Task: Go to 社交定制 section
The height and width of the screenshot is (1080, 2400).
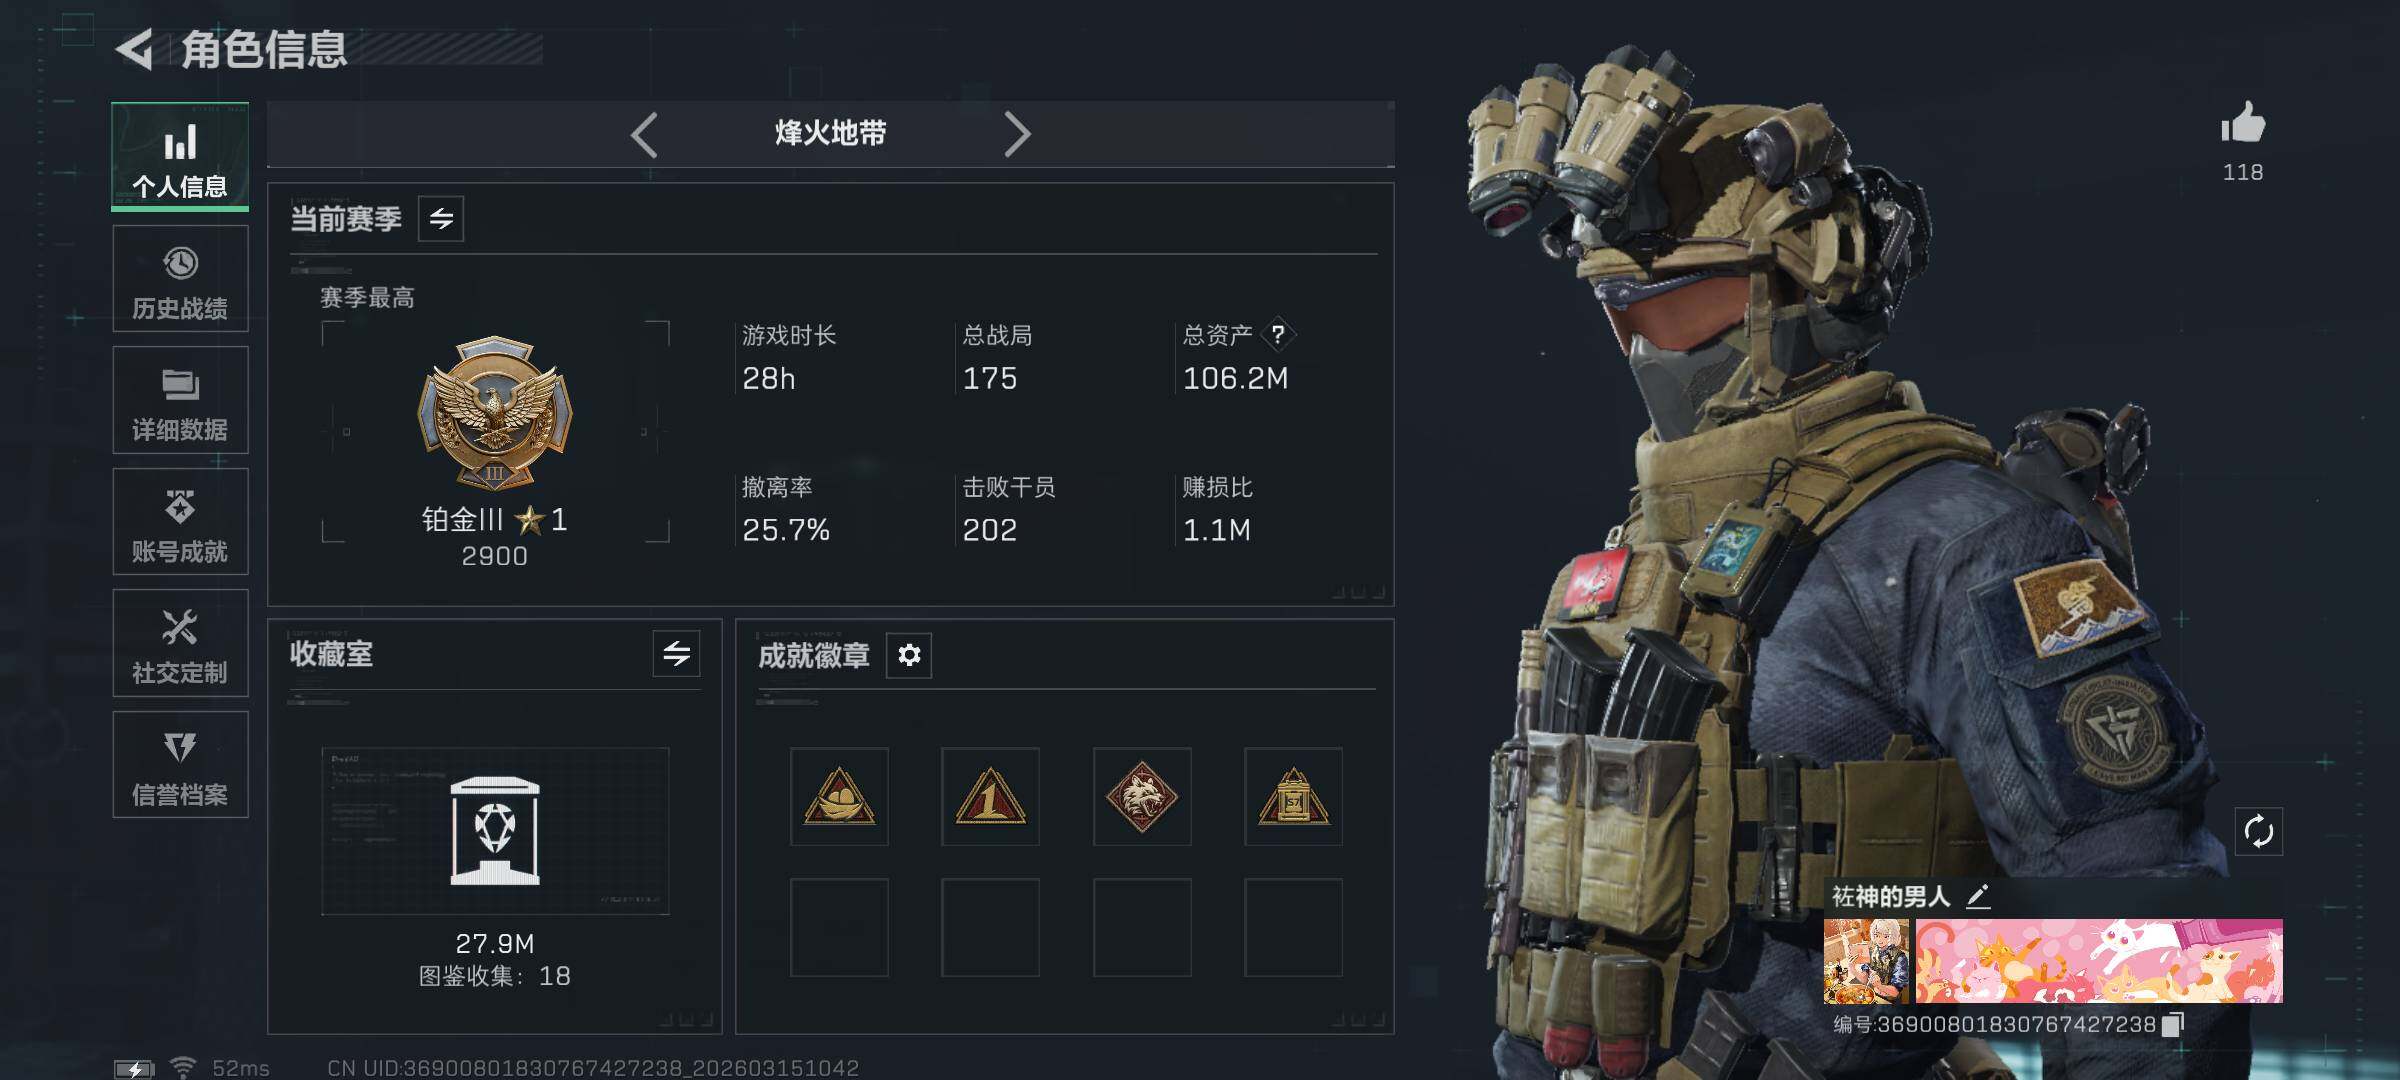Action: click(x=180, y=643)
